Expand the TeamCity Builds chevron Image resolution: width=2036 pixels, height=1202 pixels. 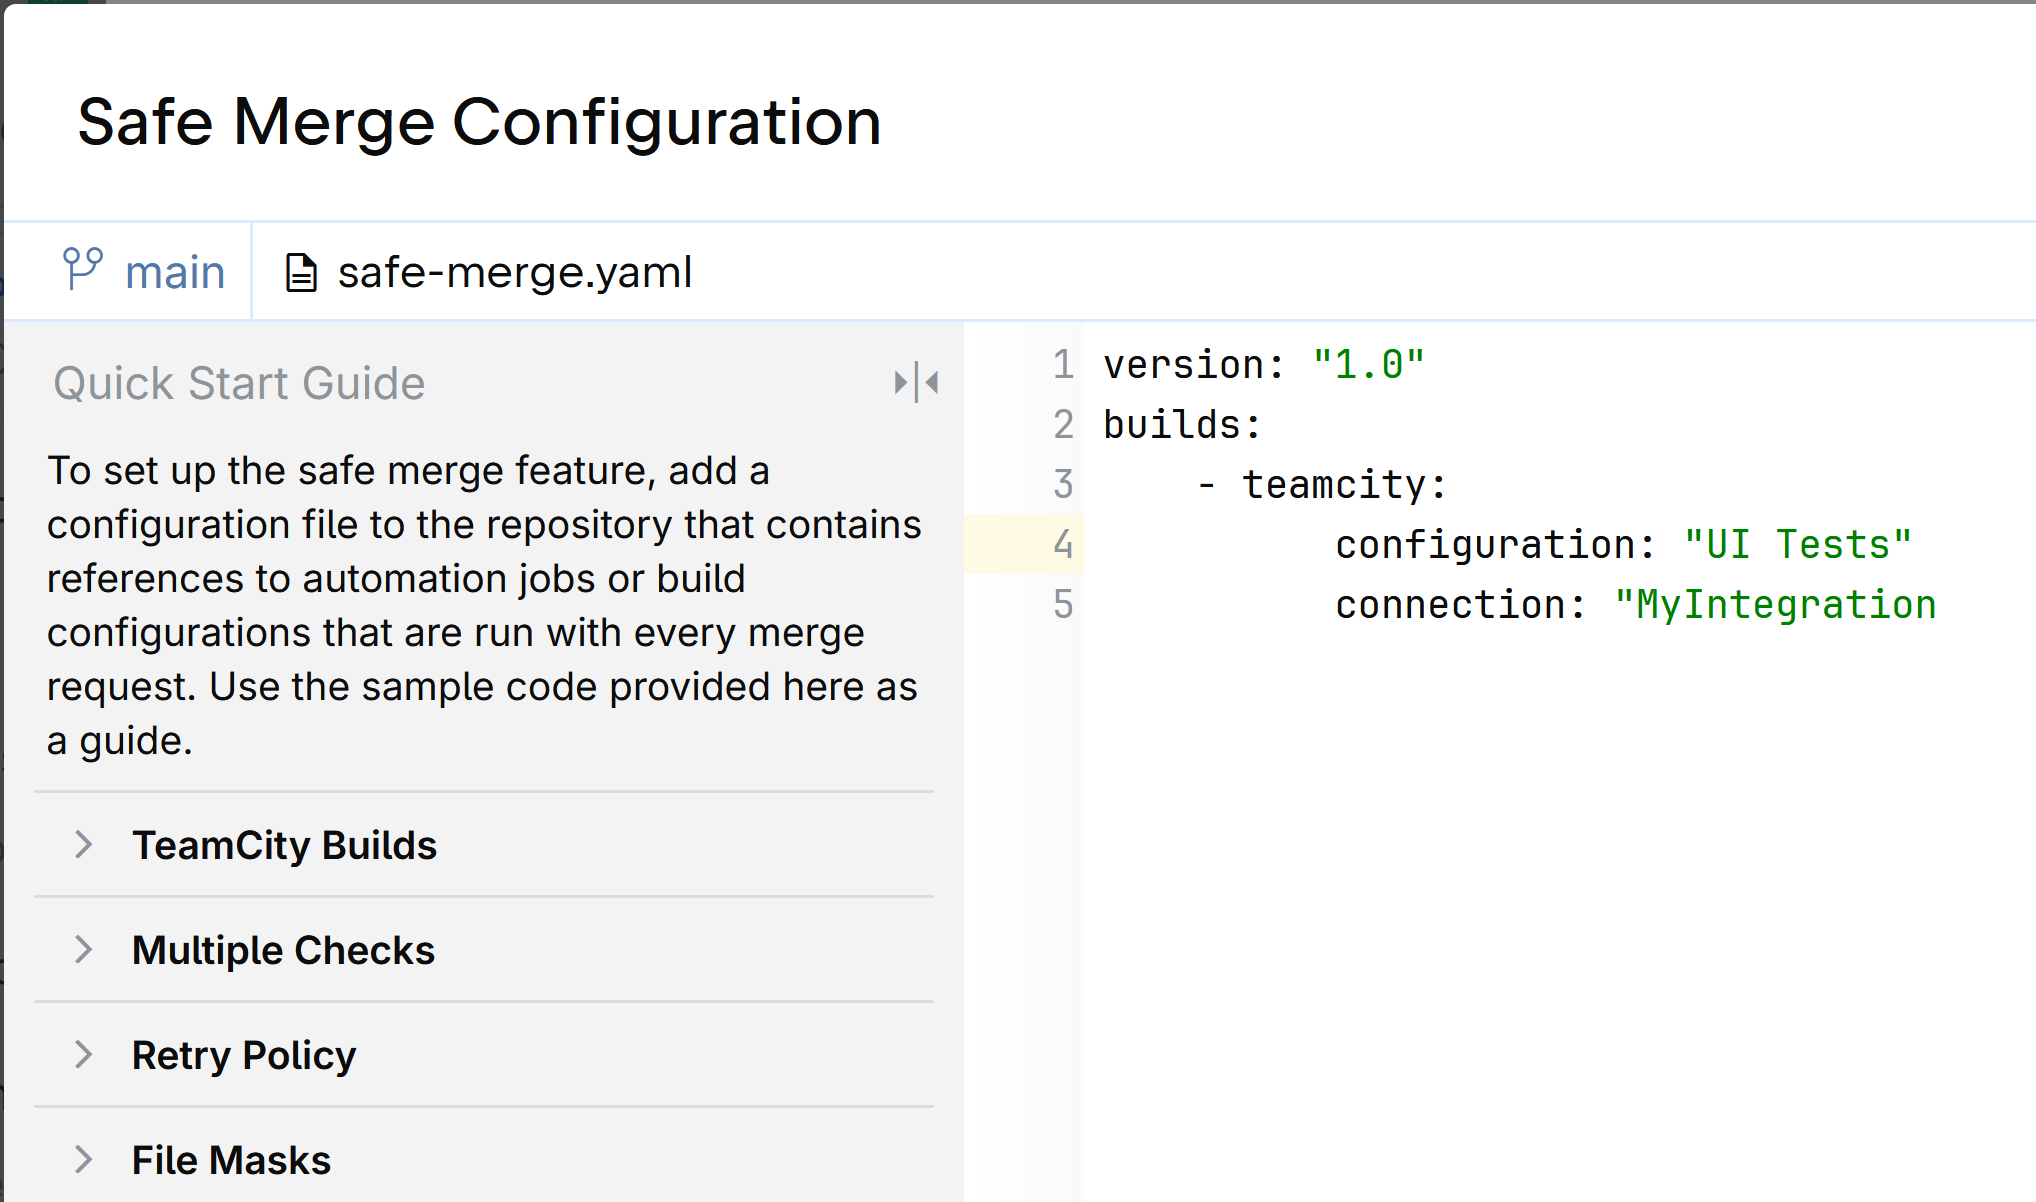(x=84, y=845)
